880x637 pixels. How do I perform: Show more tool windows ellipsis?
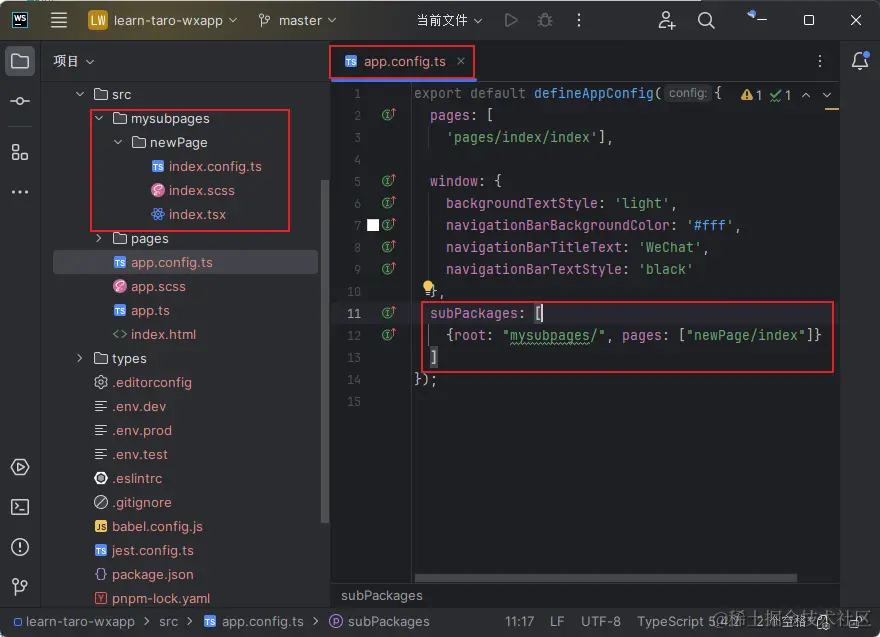point(20,192)
